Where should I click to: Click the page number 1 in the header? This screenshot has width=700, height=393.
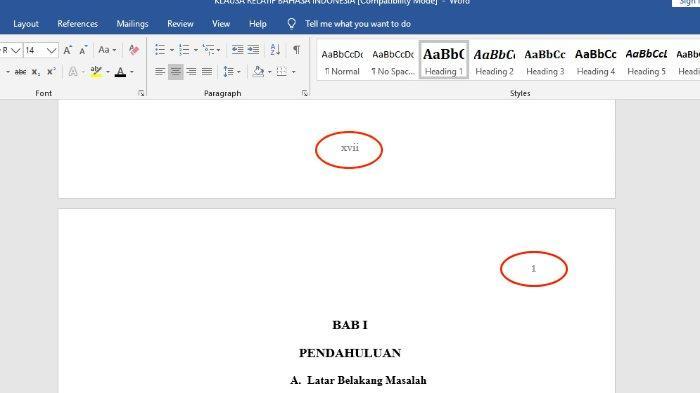click(533, 268)
